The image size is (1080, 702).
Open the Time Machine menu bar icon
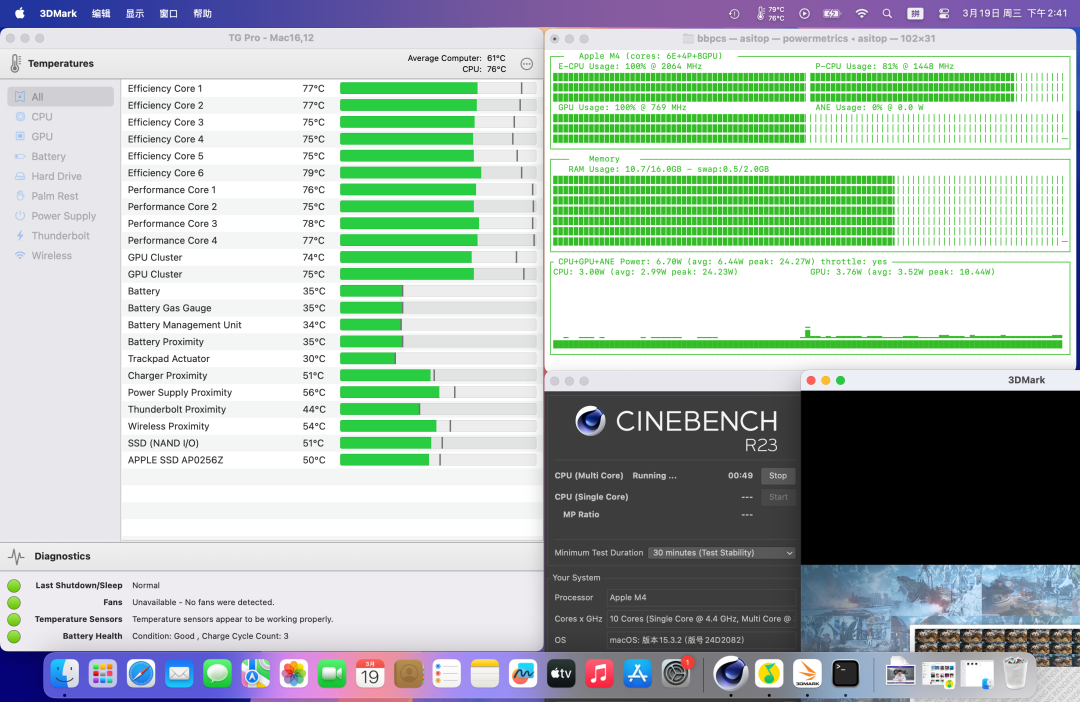click(734, 14)
